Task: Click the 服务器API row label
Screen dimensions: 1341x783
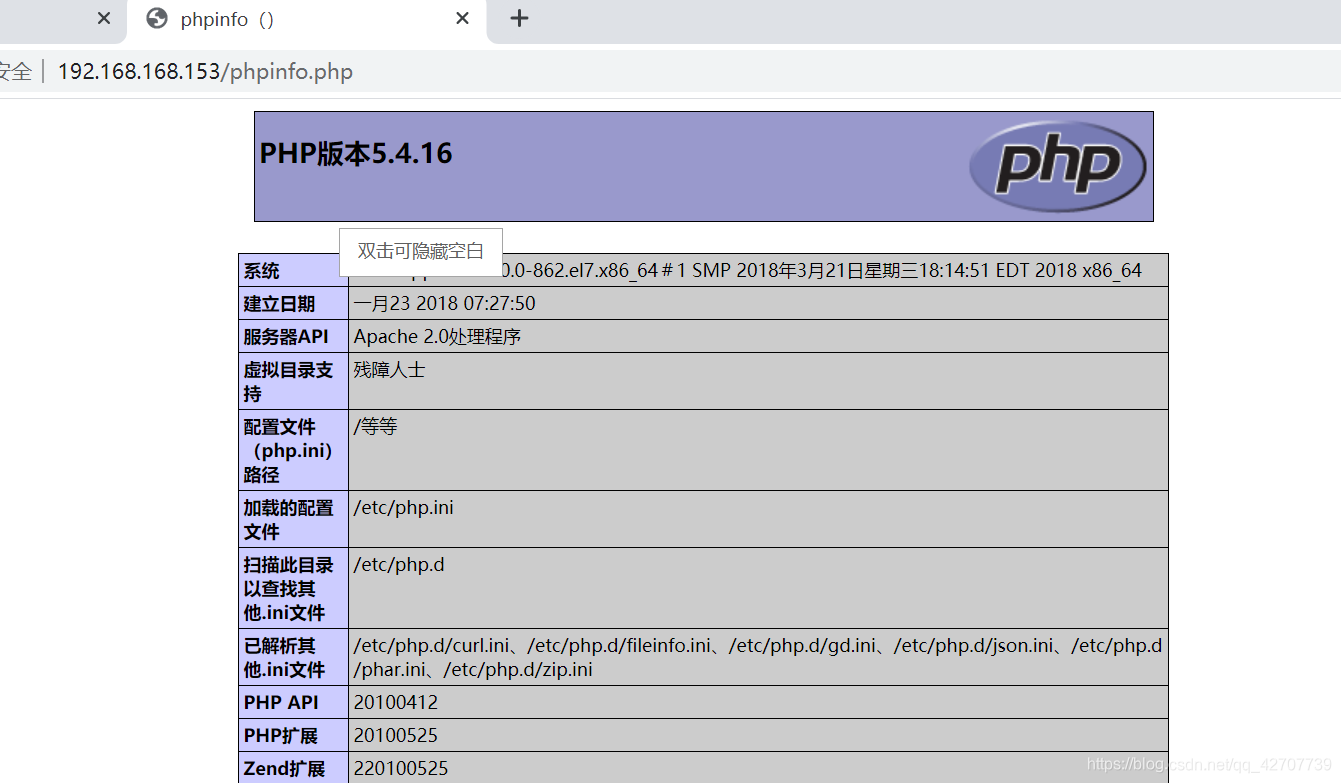Action: click(293, 336)
